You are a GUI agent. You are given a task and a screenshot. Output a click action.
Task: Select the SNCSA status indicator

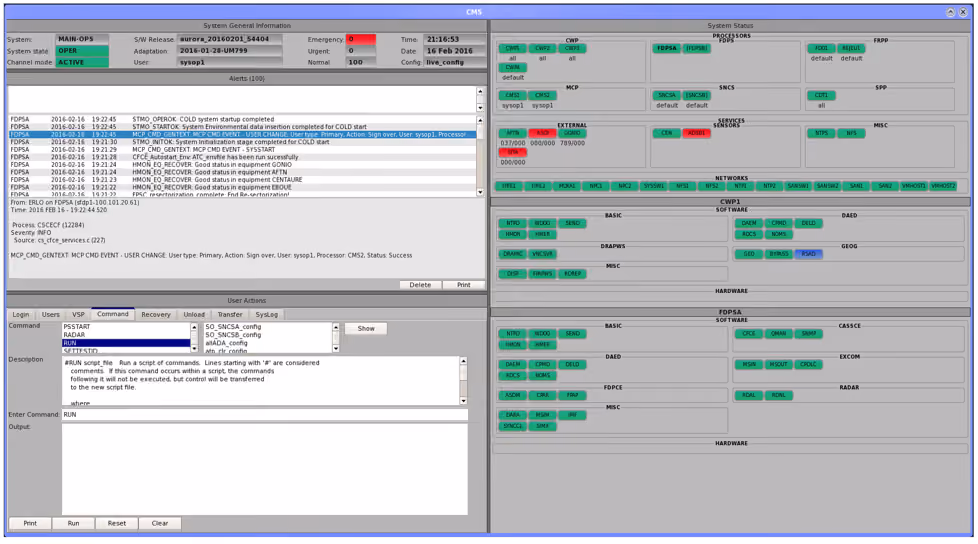click(x=666, y=95)
